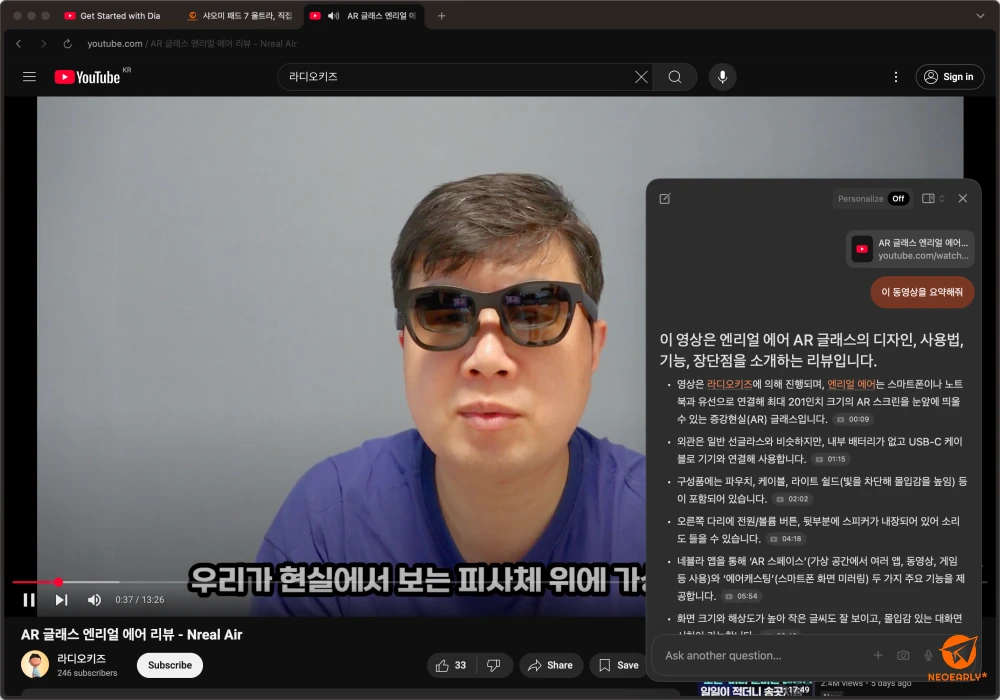The height and width of the screenshot is (700, 1000).
Task: Subscribe to the 라디오키즈 channel
Action: click(x=170, y=665)
